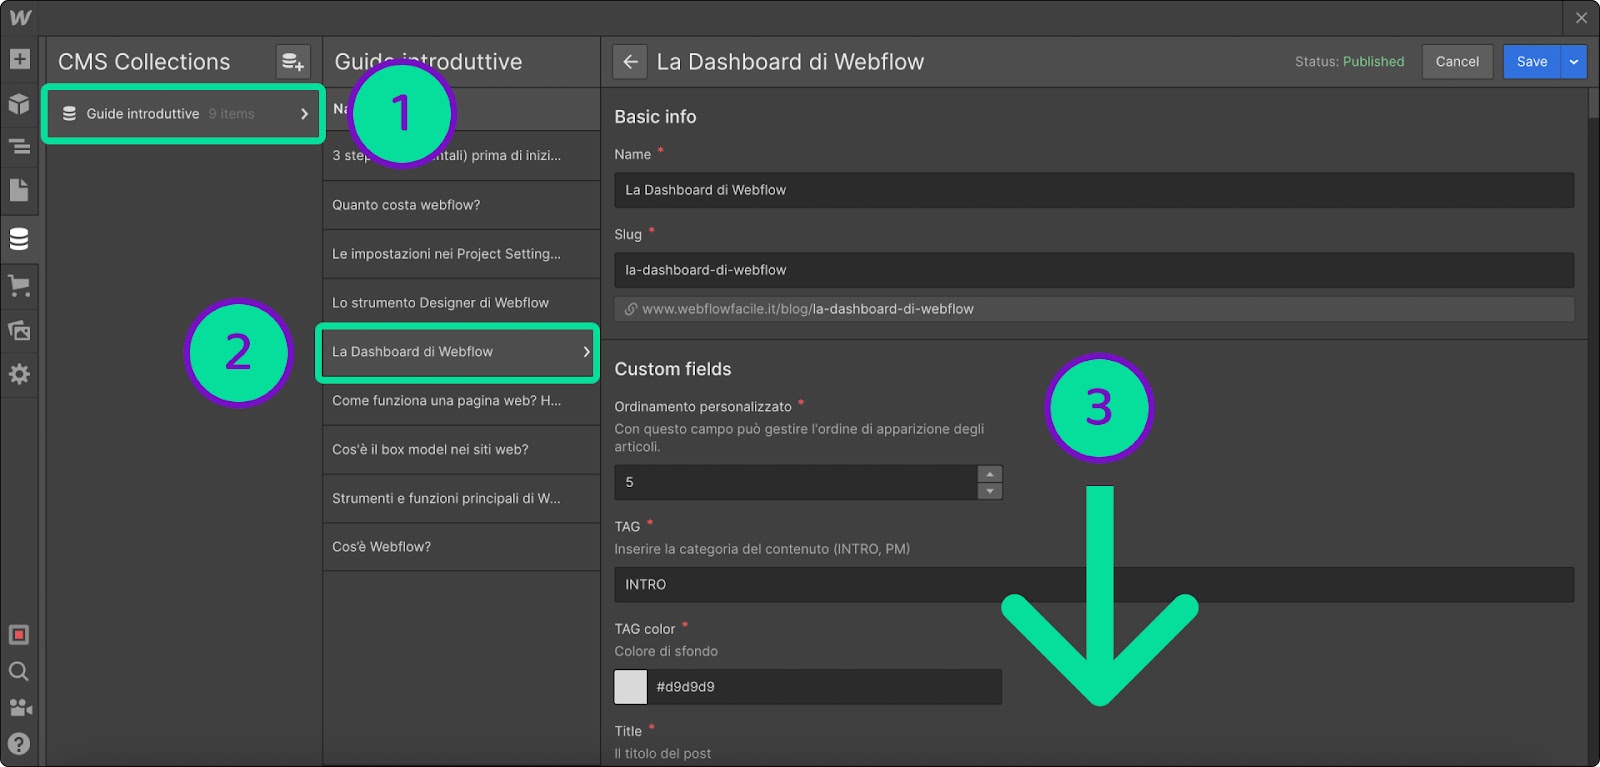Select the Guide introduttive collection
The image size is (1600, 767).
(183, 114)
